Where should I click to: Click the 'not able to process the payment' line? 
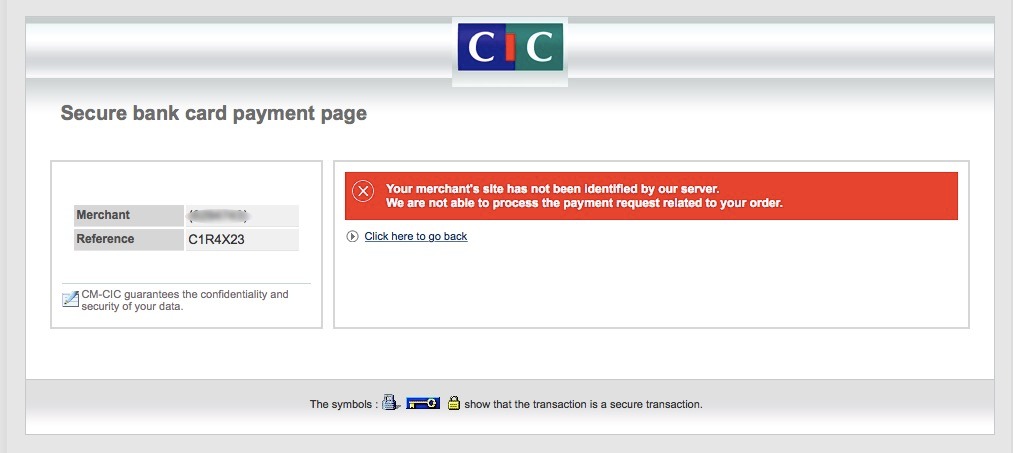coord(584,203)
